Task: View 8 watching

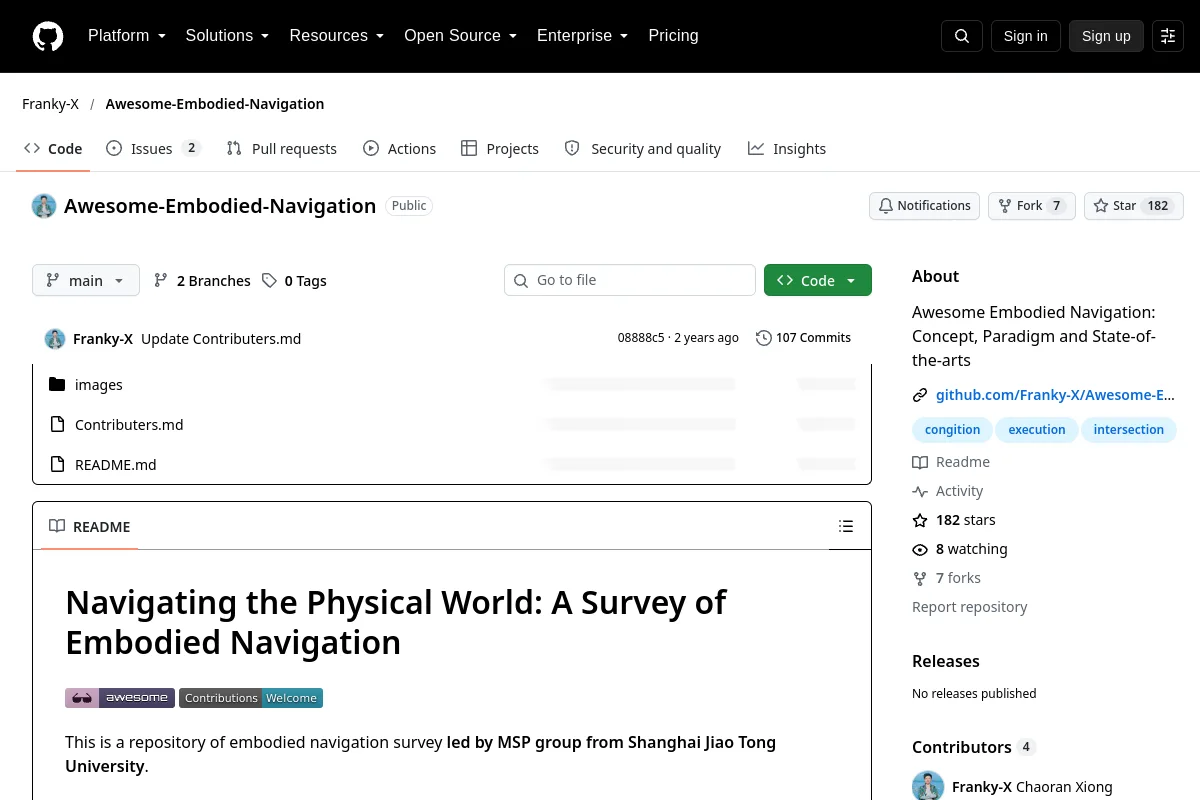Action: 960,549
